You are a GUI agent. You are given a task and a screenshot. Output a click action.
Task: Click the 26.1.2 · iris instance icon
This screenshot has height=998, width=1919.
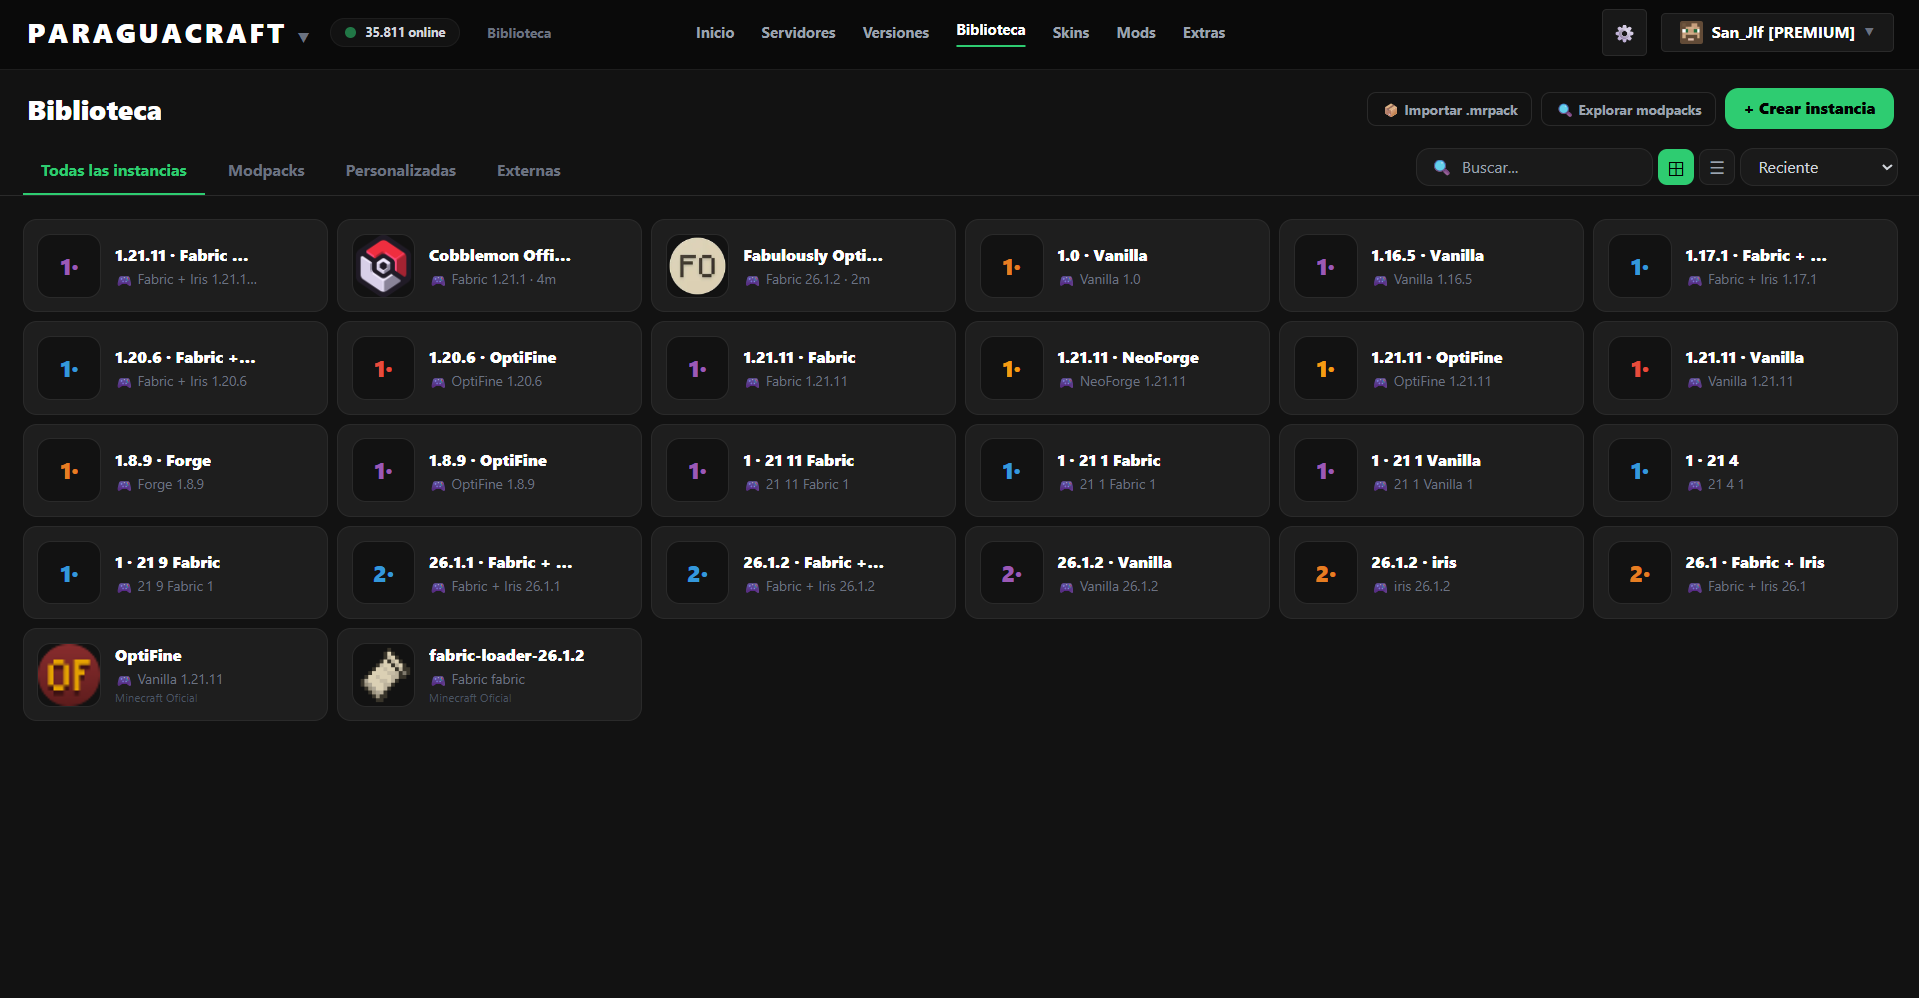tap(1325, 573)
